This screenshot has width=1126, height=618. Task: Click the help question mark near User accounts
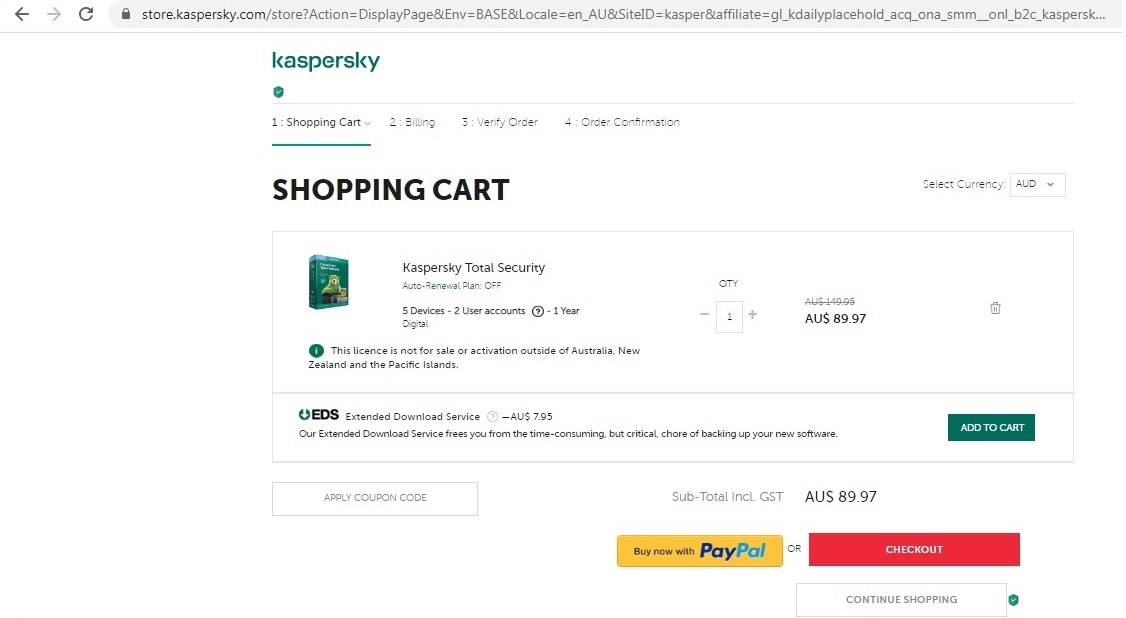coord(538,311)
